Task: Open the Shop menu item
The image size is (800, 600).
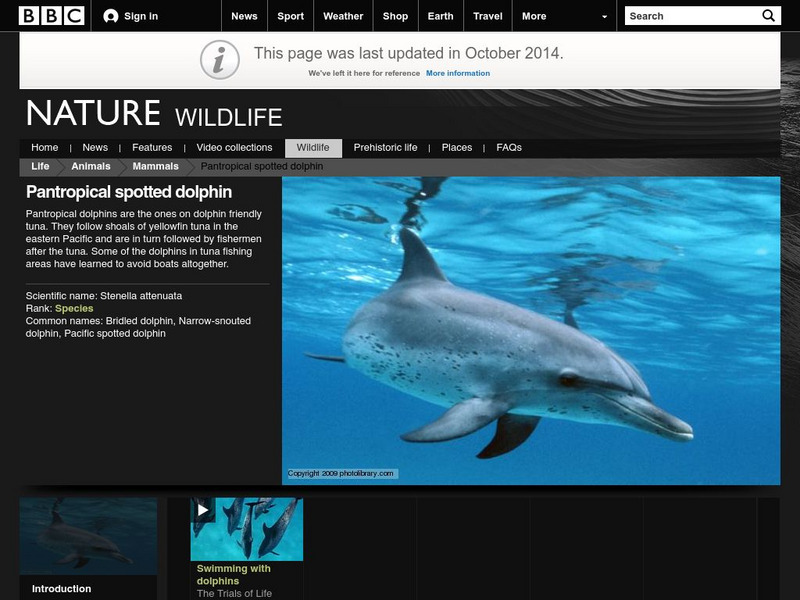Action: click(394, 15)
